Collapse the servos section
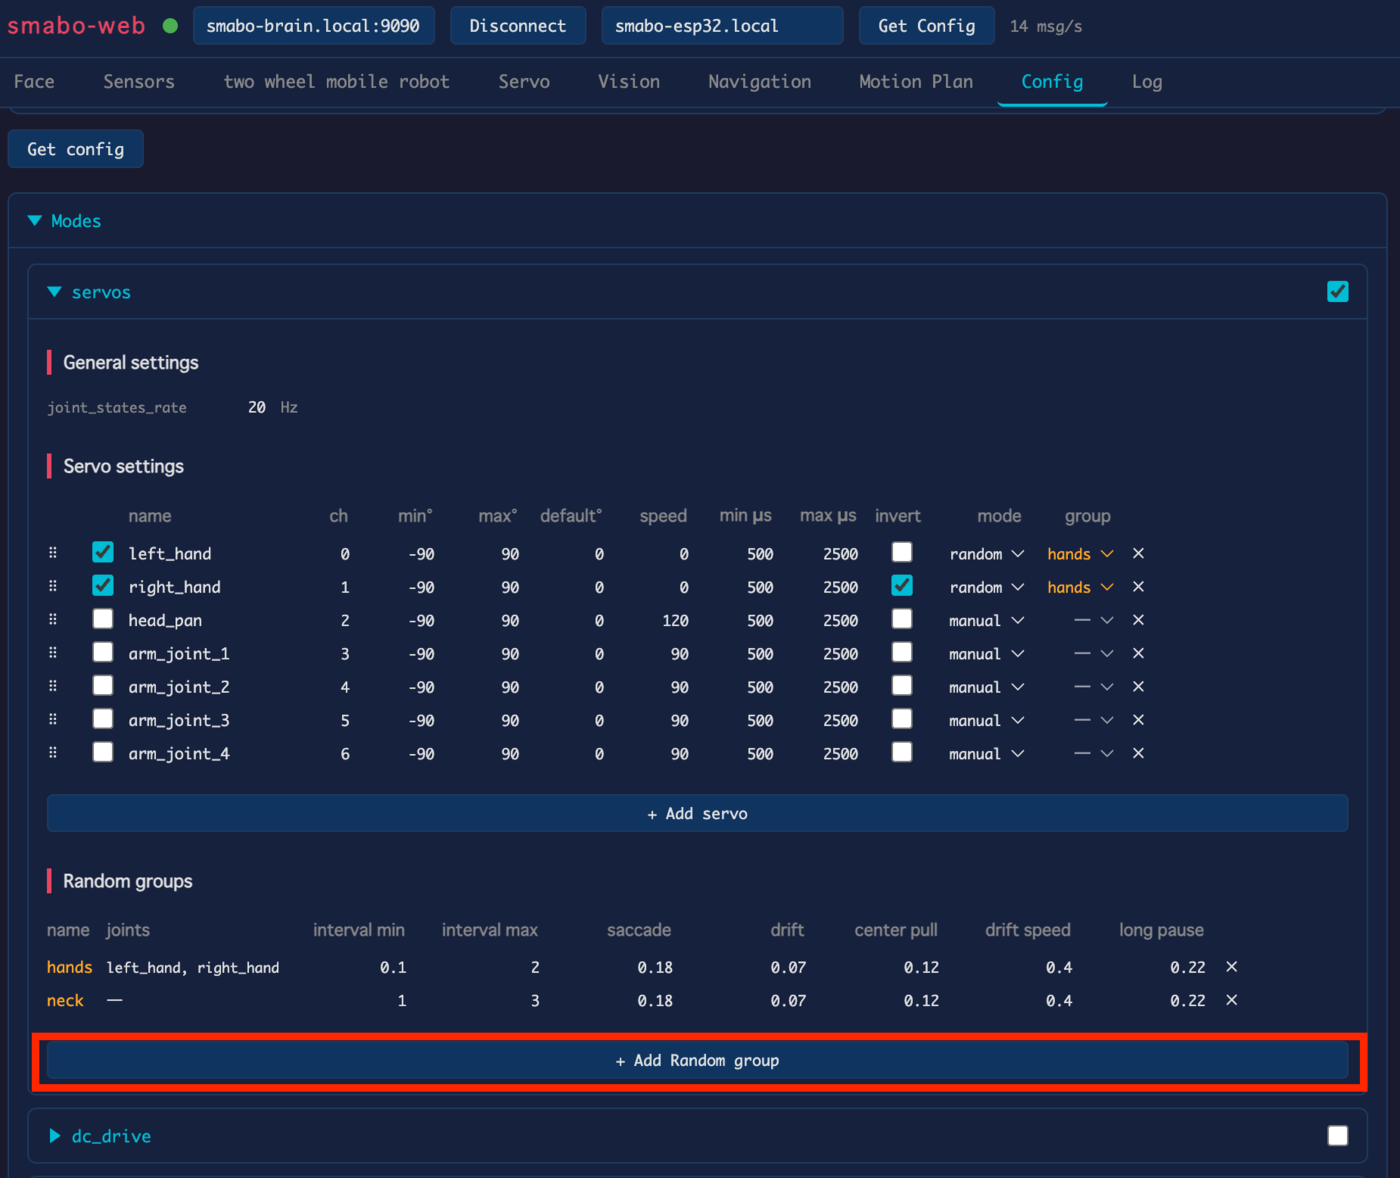The width and height of the screenshot is (1400, 1178). pyautogui.click(x=89, y=292)
